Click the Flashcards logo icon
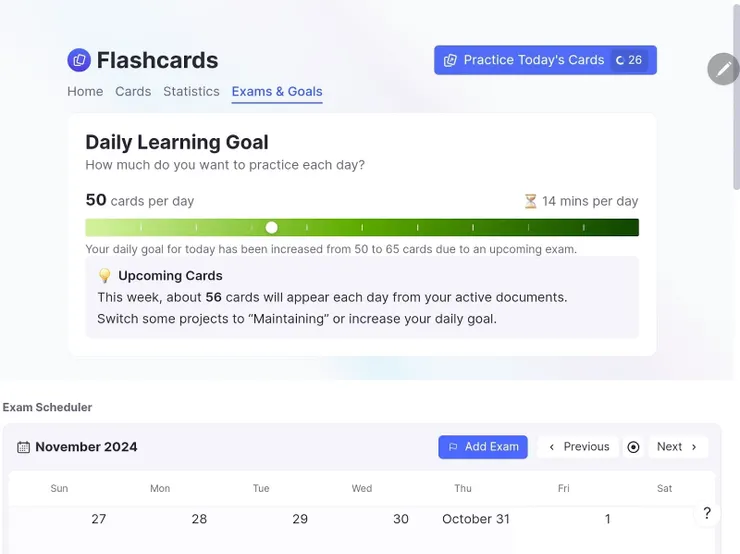The image size is (740, 554). [79, 61]
